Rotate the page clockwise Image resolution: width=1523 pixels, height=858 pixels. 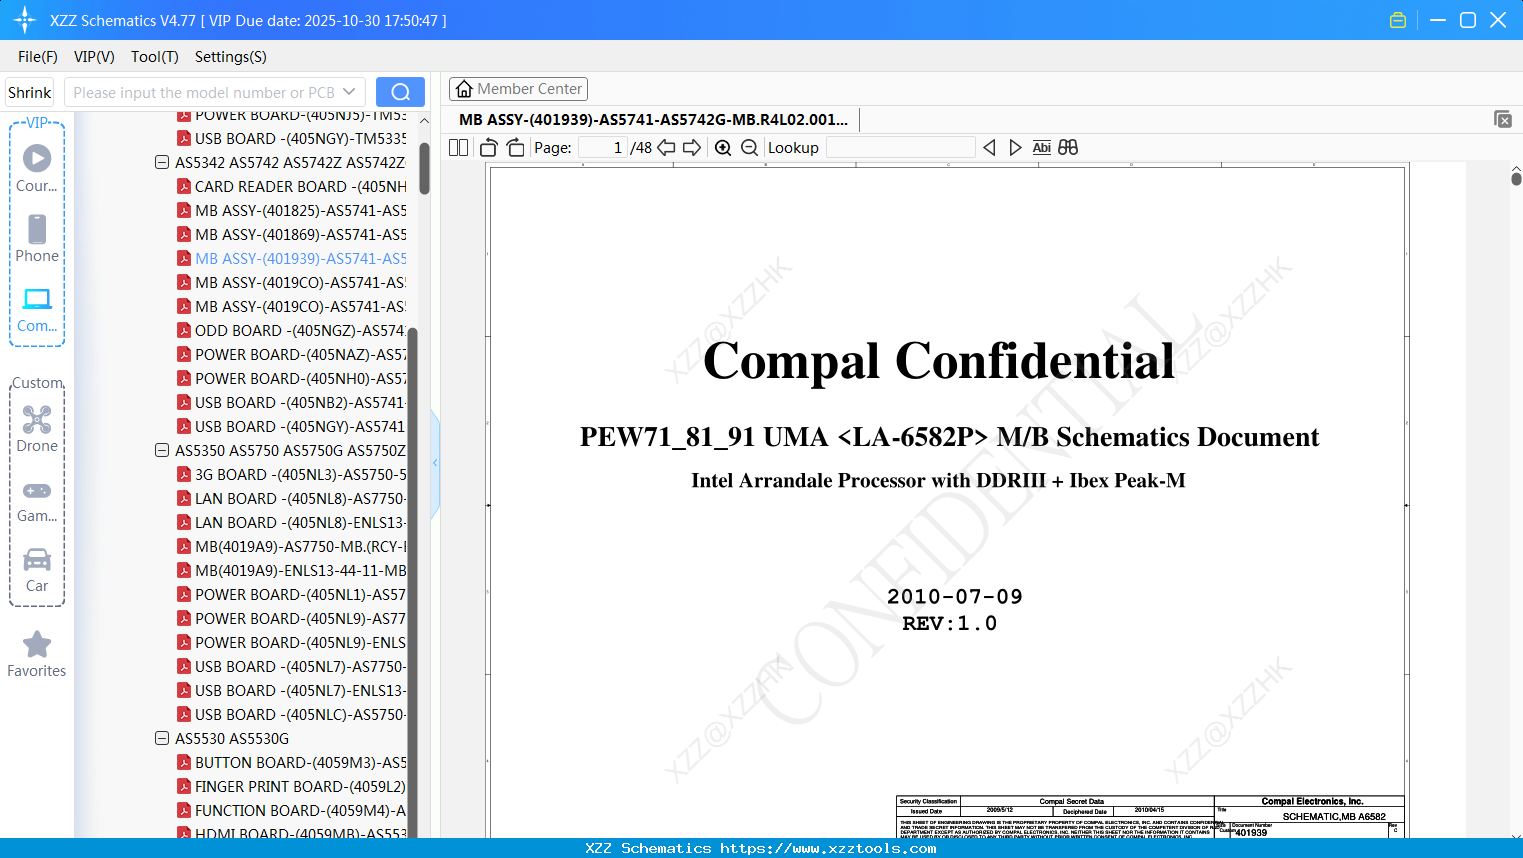[x=515, y=148]
